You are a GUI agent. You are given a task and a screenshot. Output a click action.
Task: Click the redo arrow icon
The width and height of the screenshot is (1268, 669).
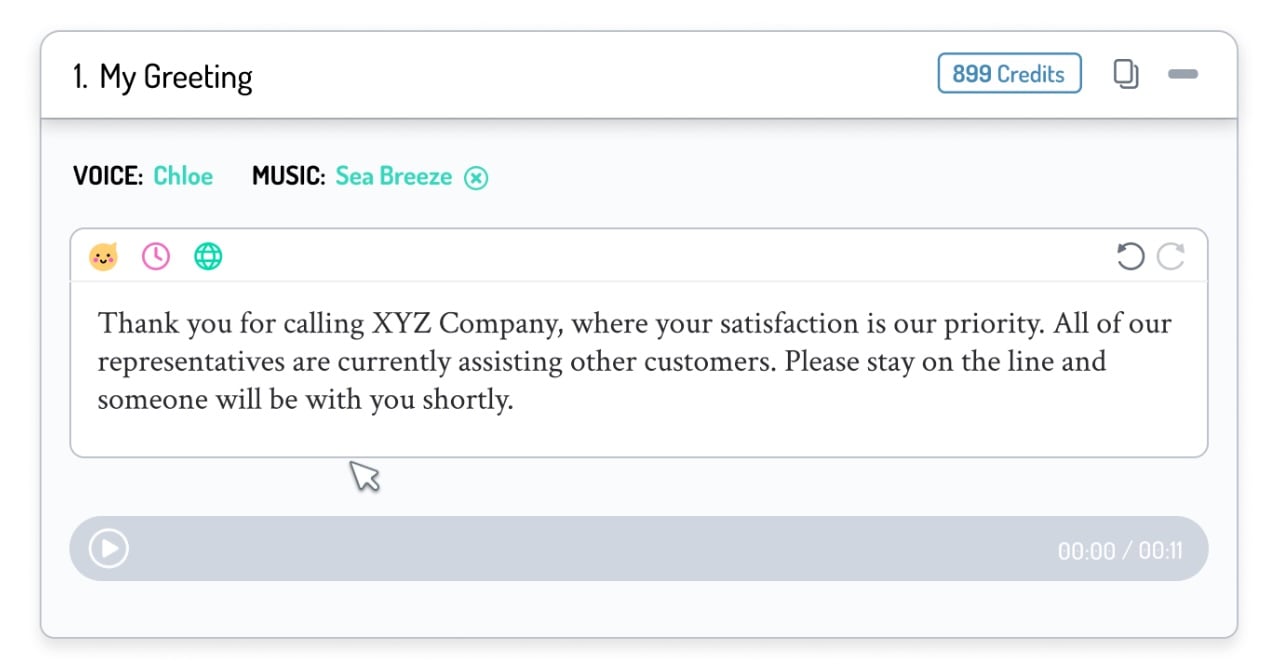coord(1171,257)
